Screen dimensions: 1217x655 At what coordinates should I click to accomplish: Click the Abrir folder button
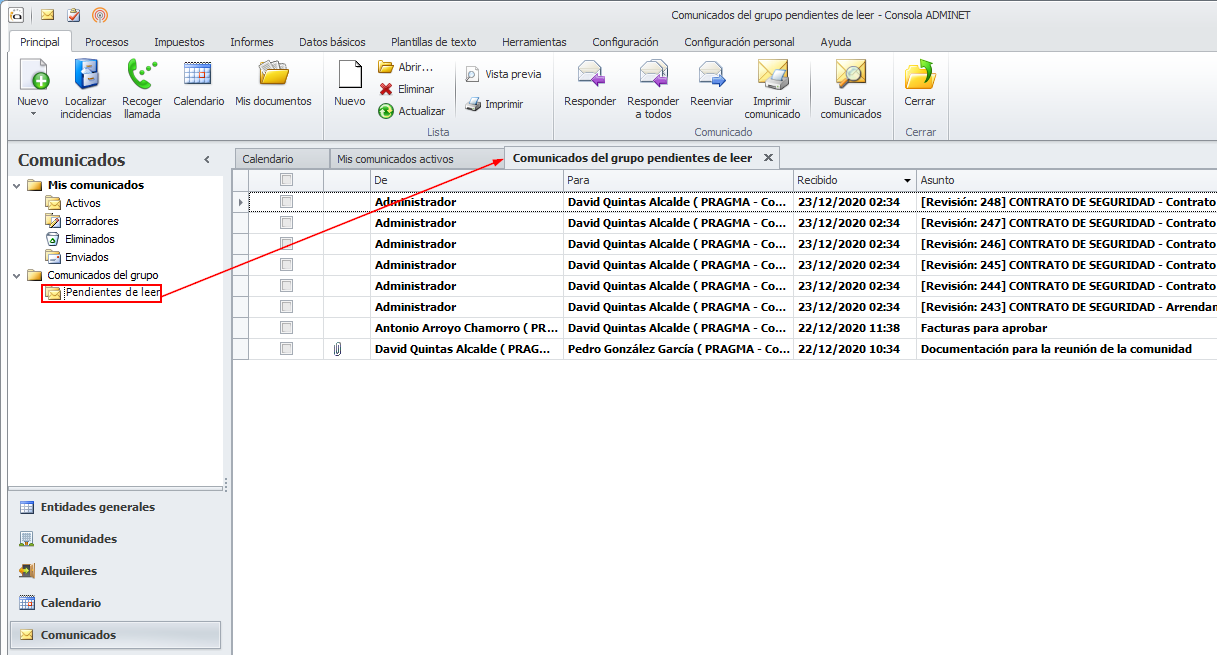pyautogui.click(x=405, y=67)
